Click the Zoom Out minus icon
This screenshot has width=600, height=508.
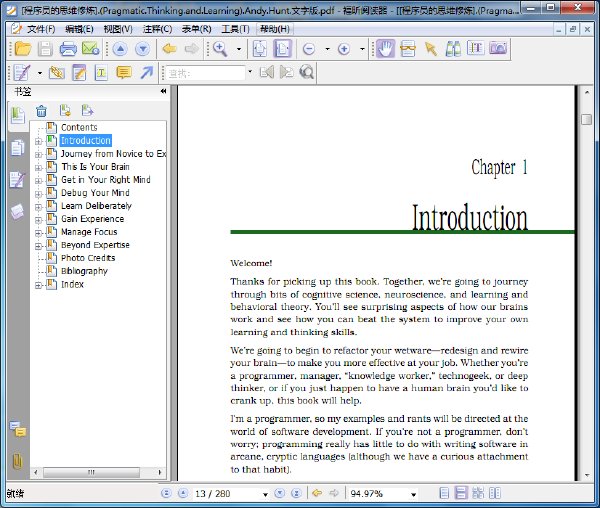click(309, 49)
